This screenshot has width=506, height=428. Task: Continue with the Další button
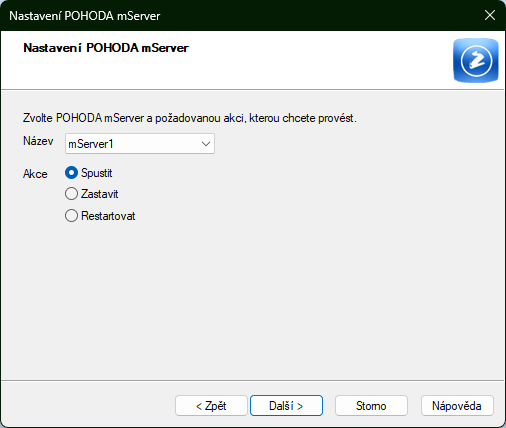[286, 406]
